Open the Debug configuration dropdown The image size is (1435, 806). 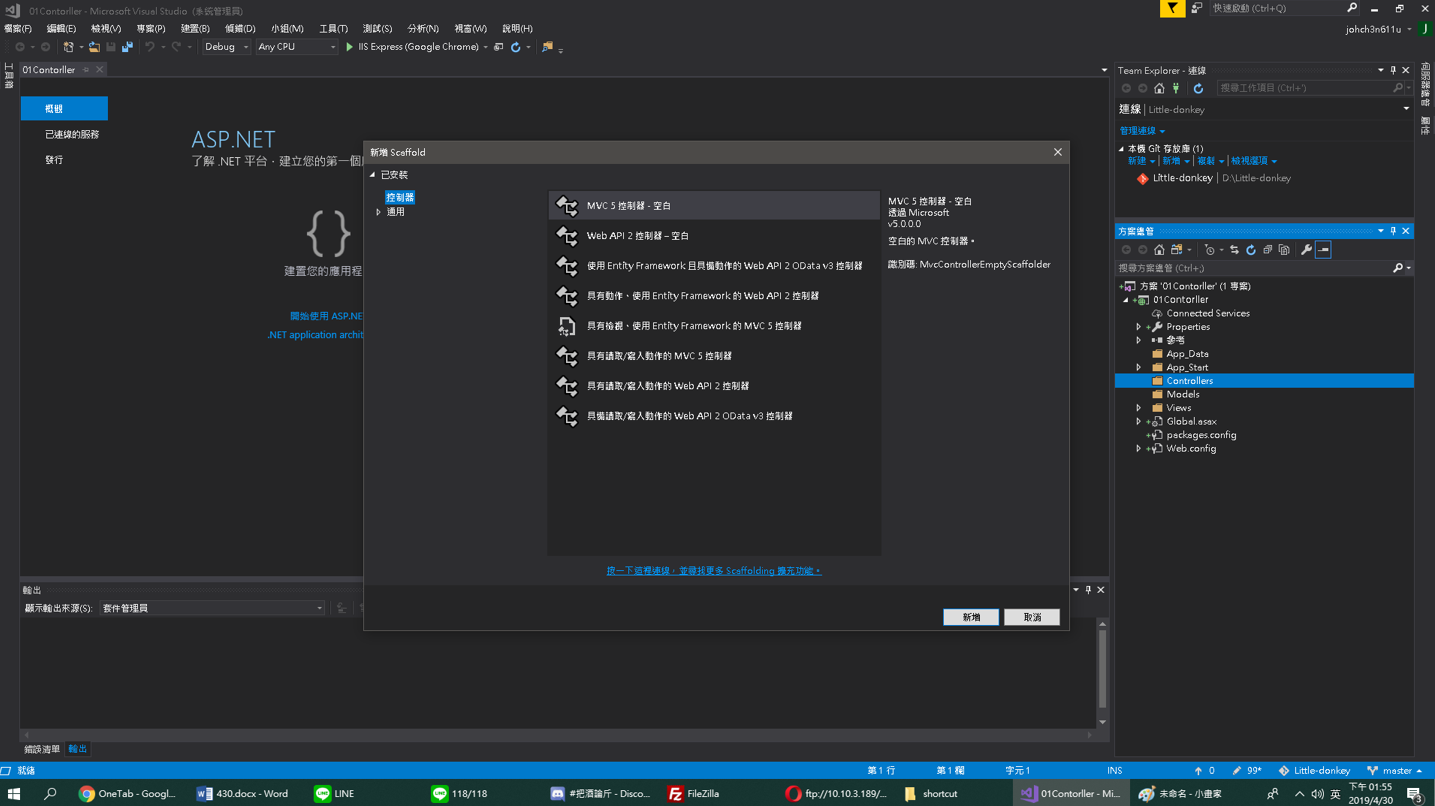(x=226, y=47)
